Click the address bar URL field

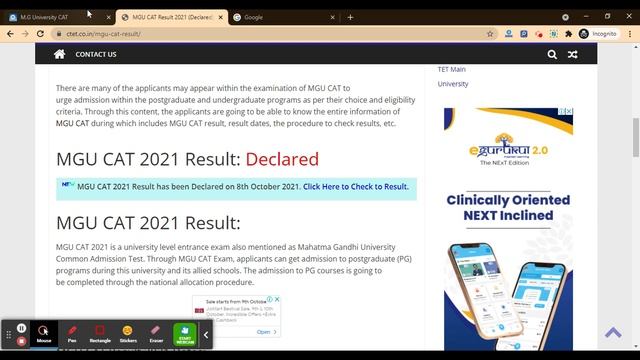coord(274,34)
